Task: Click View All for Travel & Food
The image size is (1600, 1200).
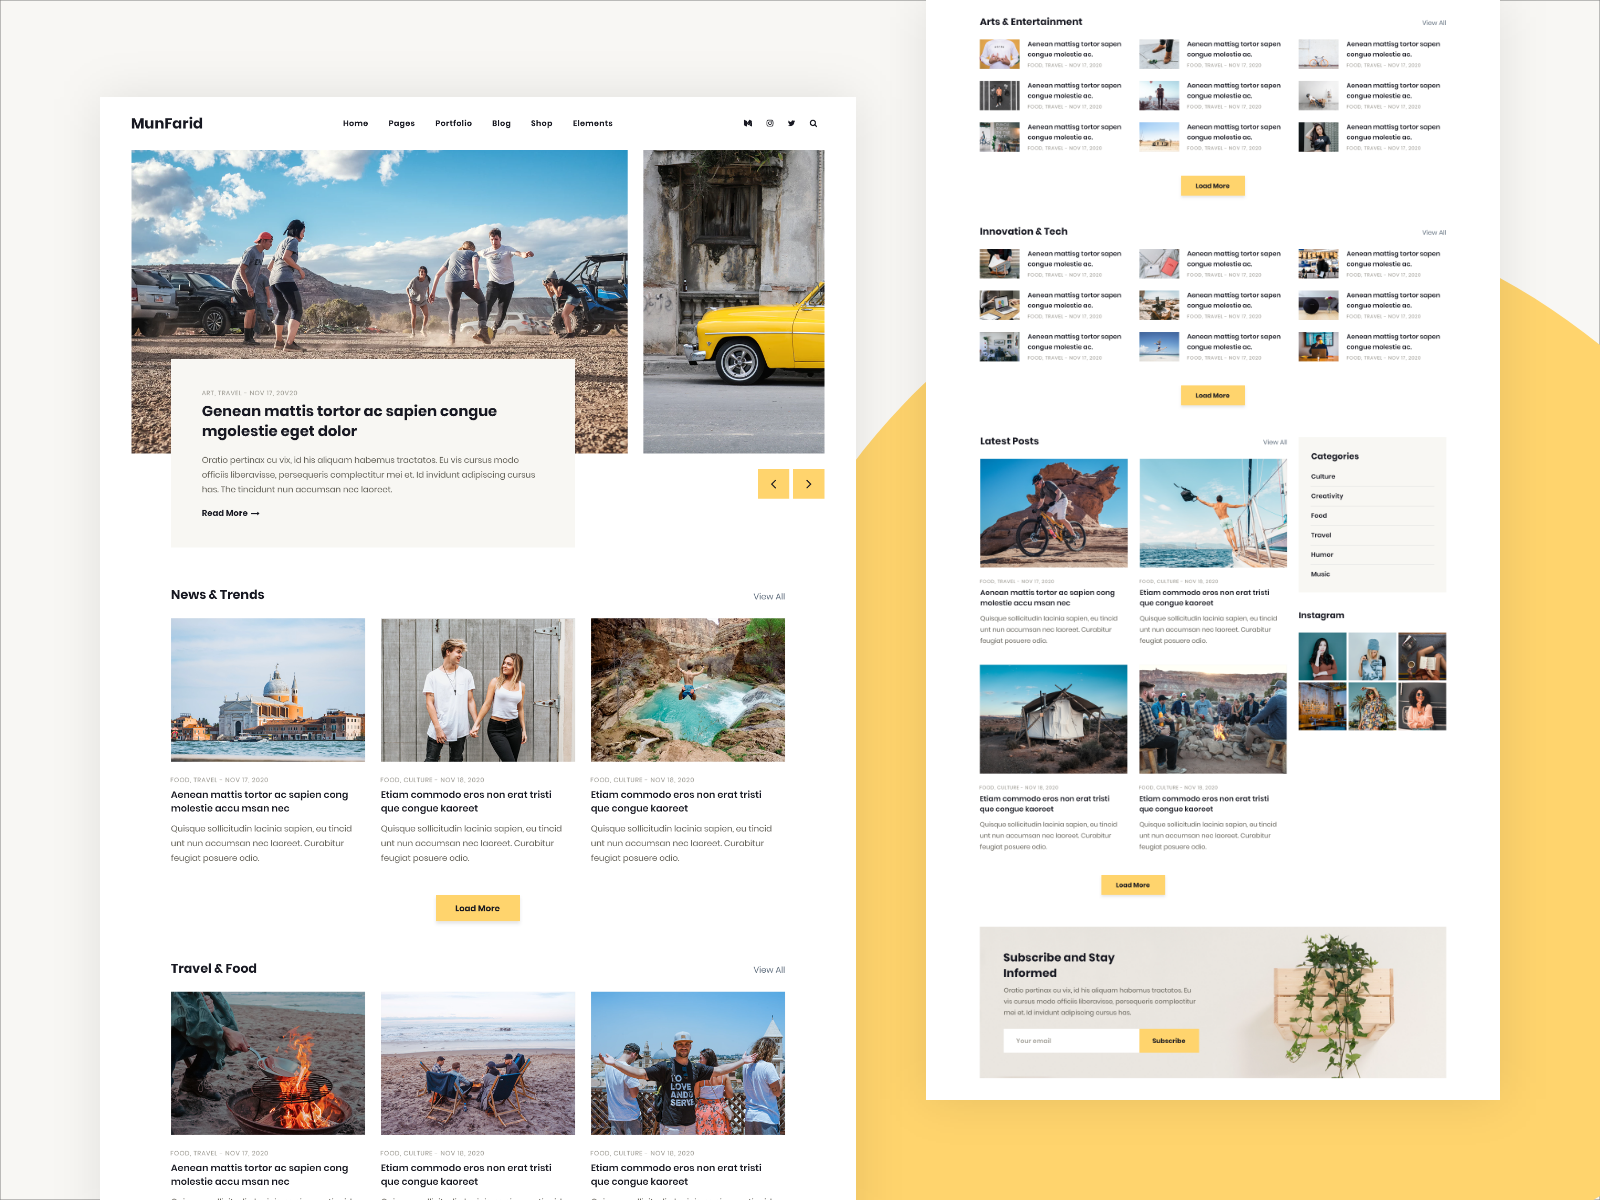Action: (x=769, y=970)
